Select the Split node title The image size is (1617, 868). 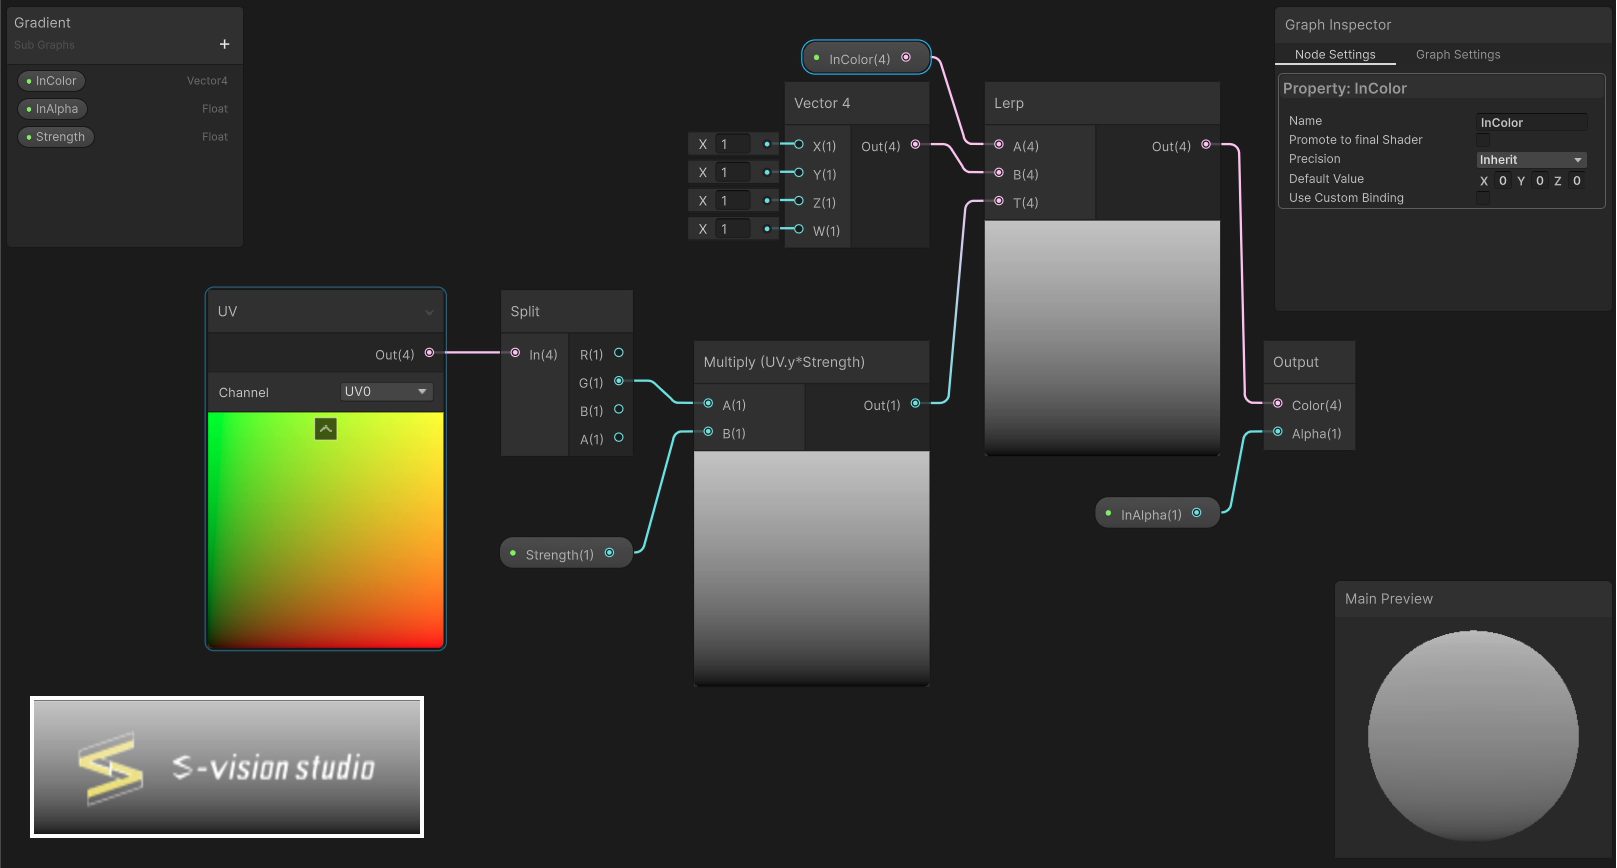[525, 312]
